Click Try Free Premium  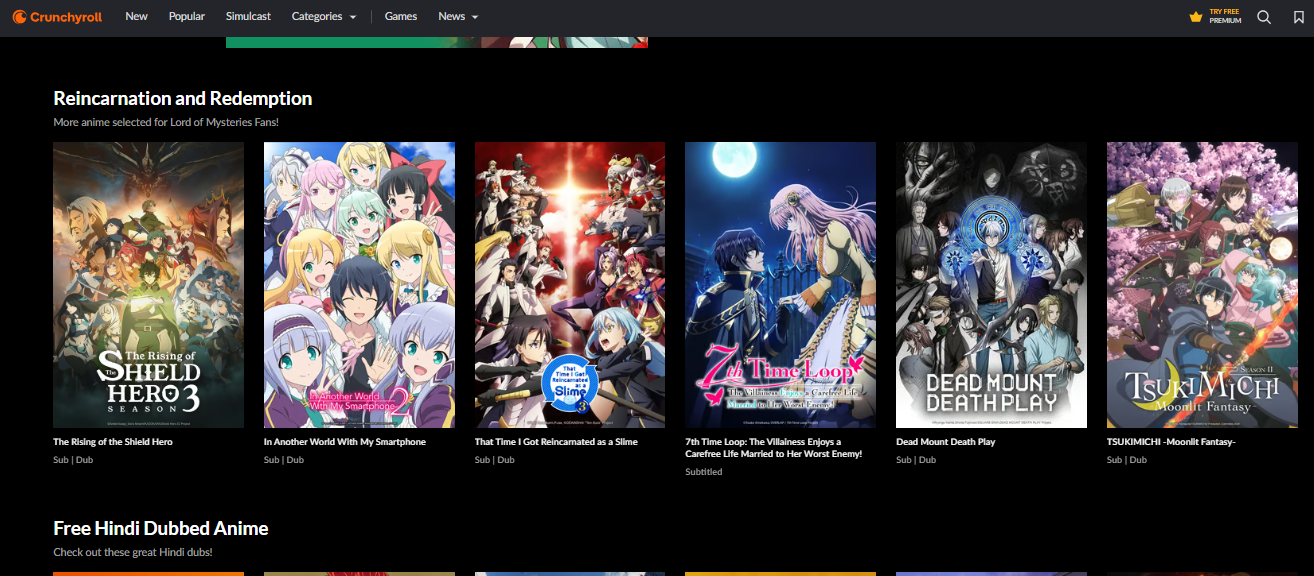pos(1225,16)
